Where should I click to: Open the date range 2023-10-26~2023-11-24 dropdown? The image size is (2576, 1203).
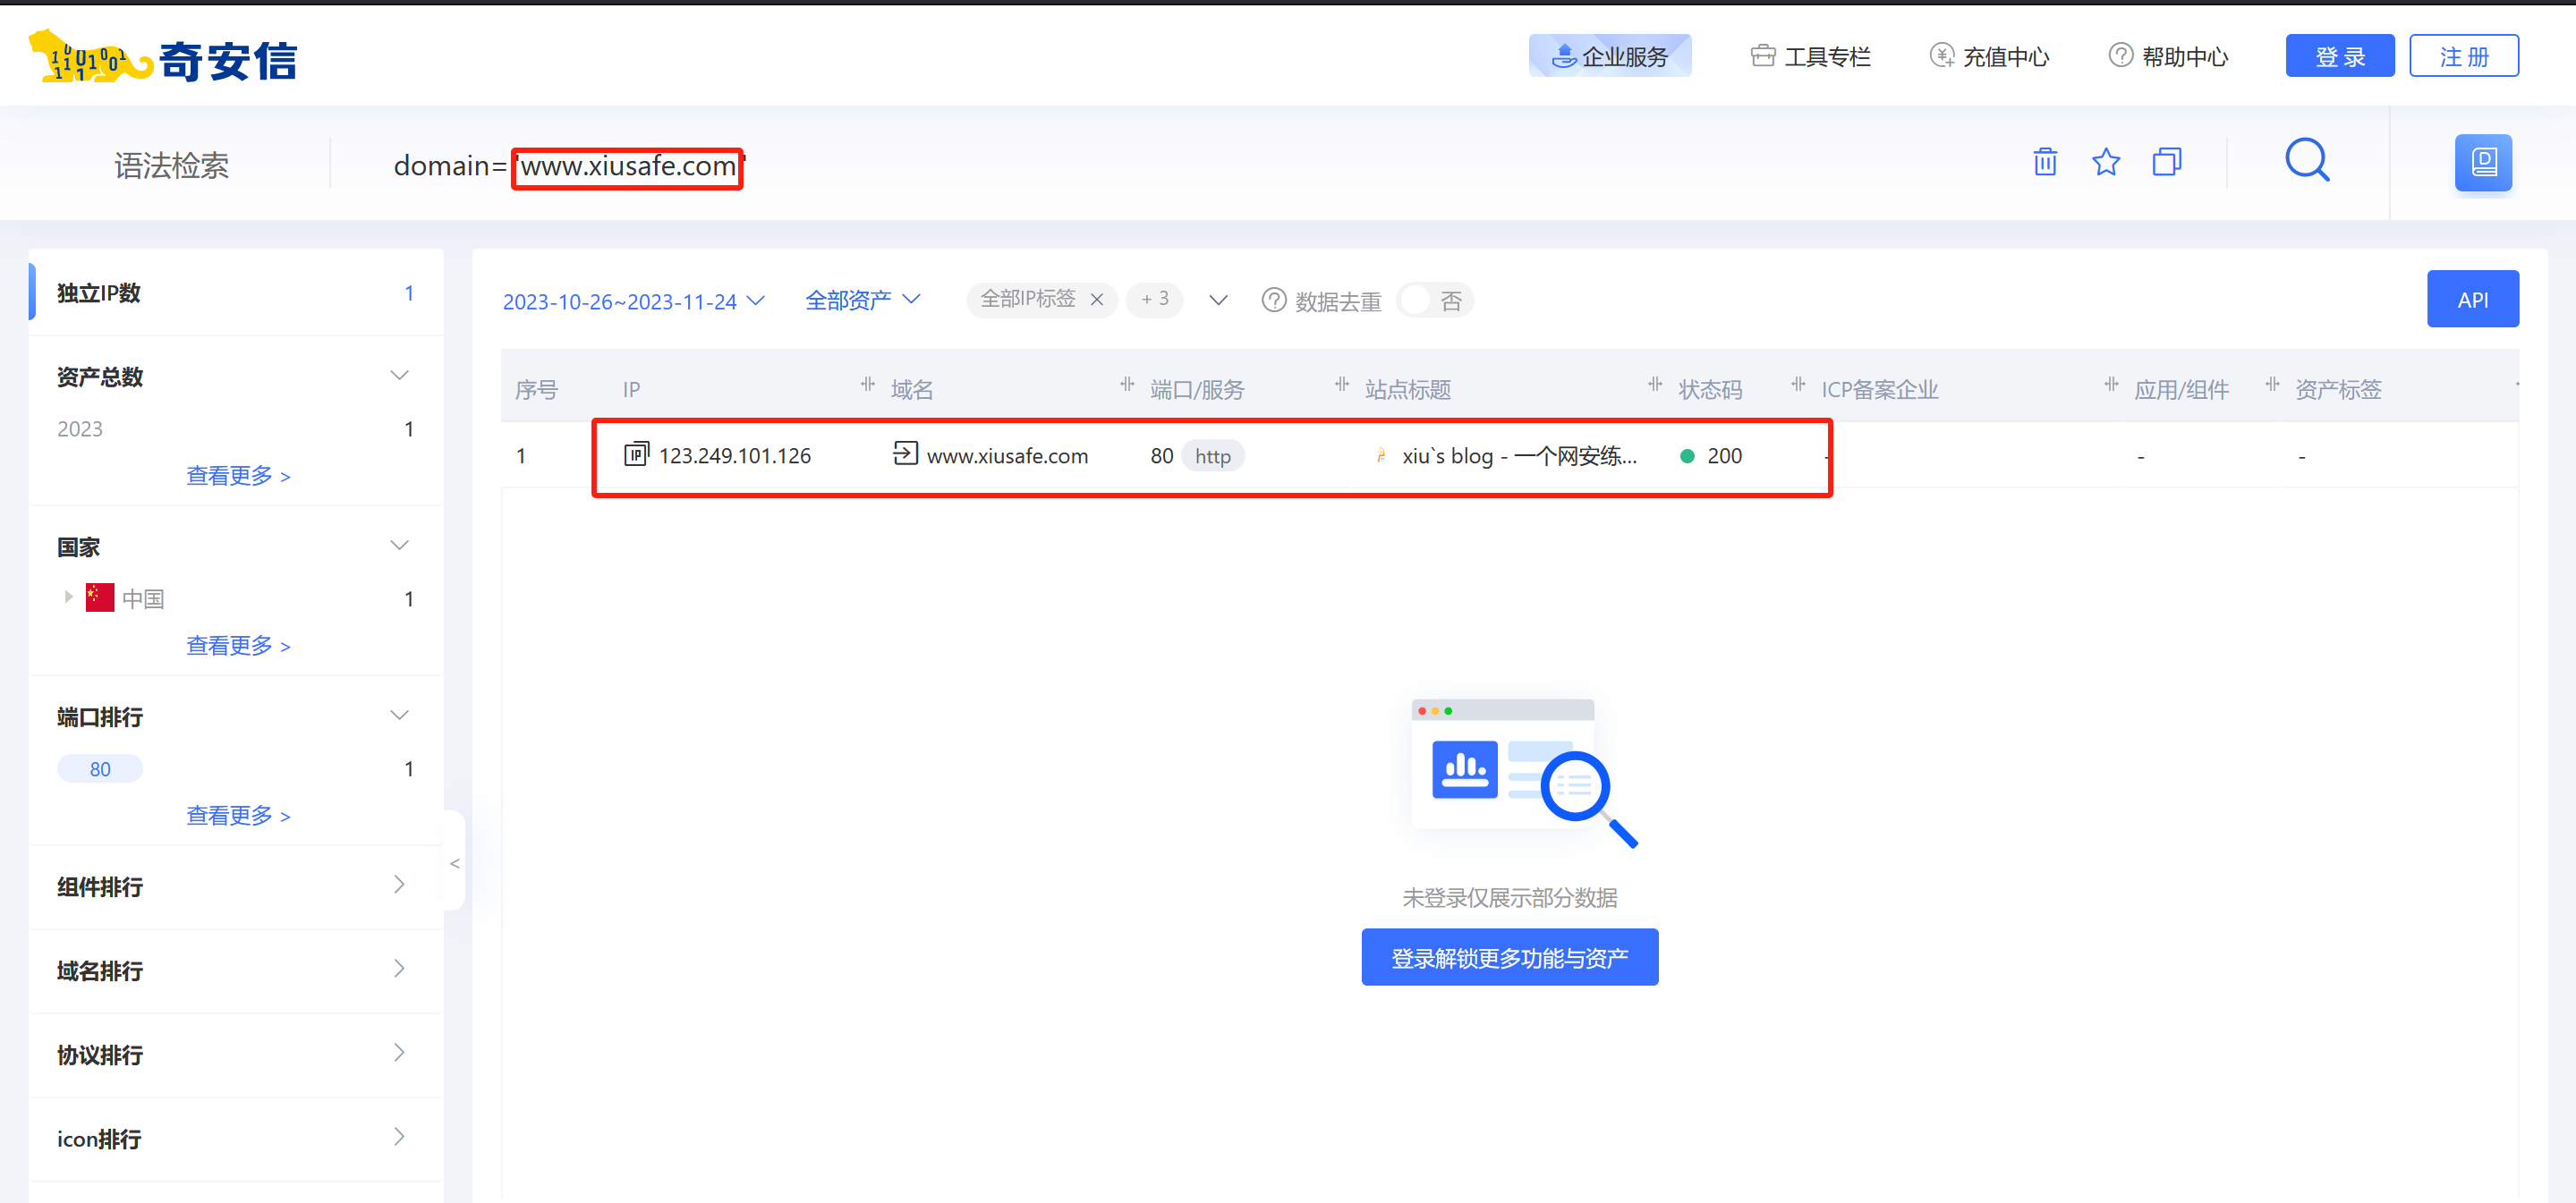pyautogui.click(x=633, y=301)
